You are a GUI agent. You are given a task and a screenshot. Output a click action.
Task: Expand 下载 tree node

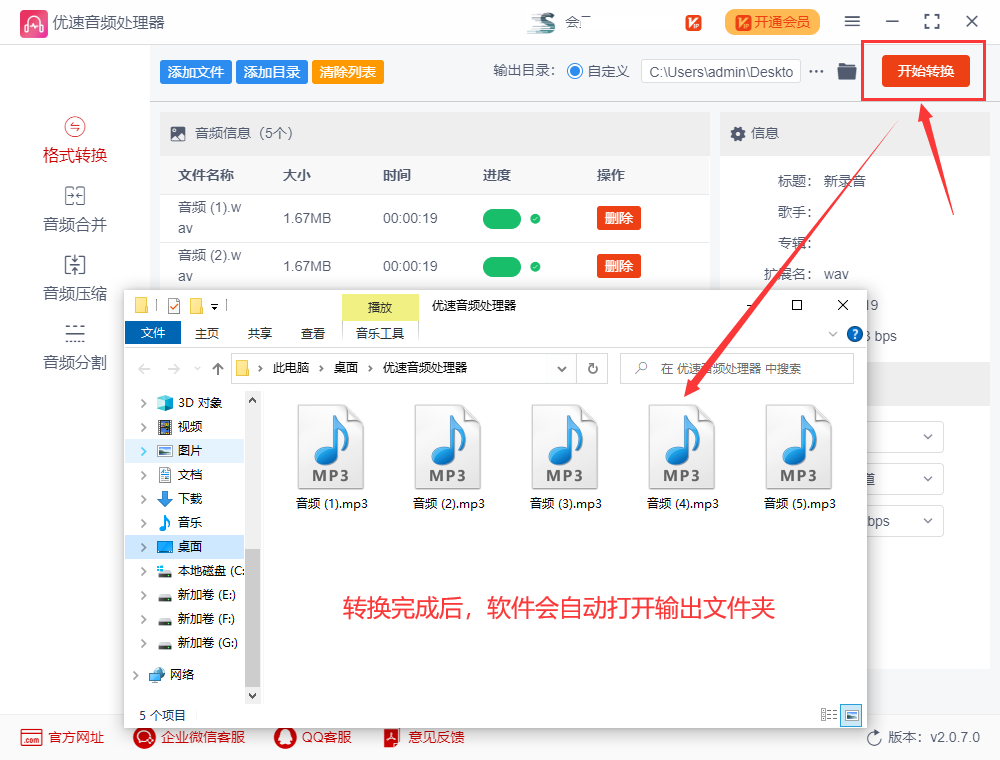tap(143, 499)
